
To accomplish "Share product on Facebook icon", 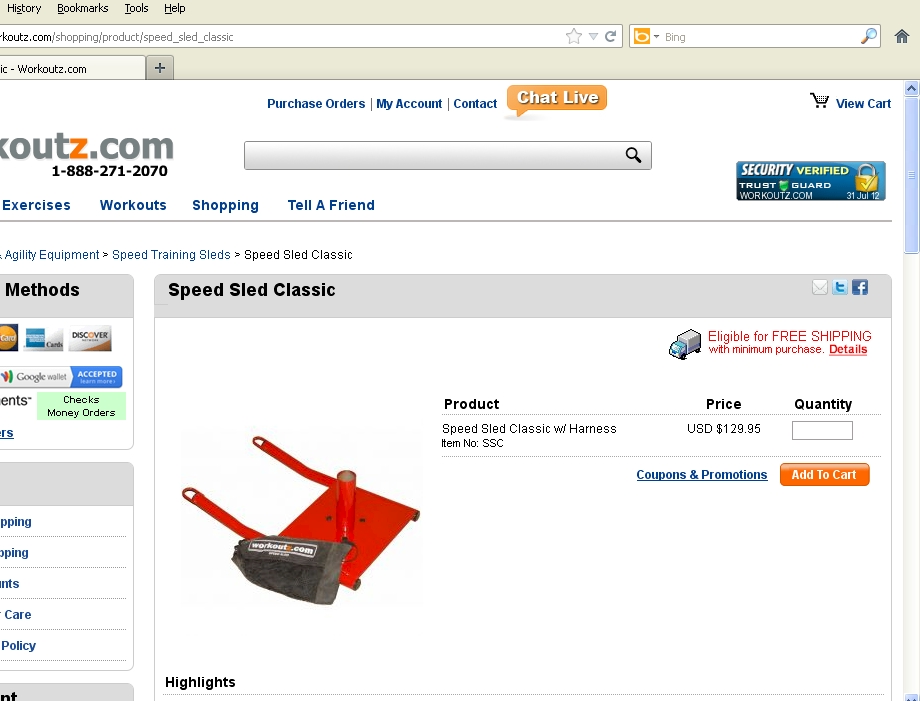I will [860, 287].
